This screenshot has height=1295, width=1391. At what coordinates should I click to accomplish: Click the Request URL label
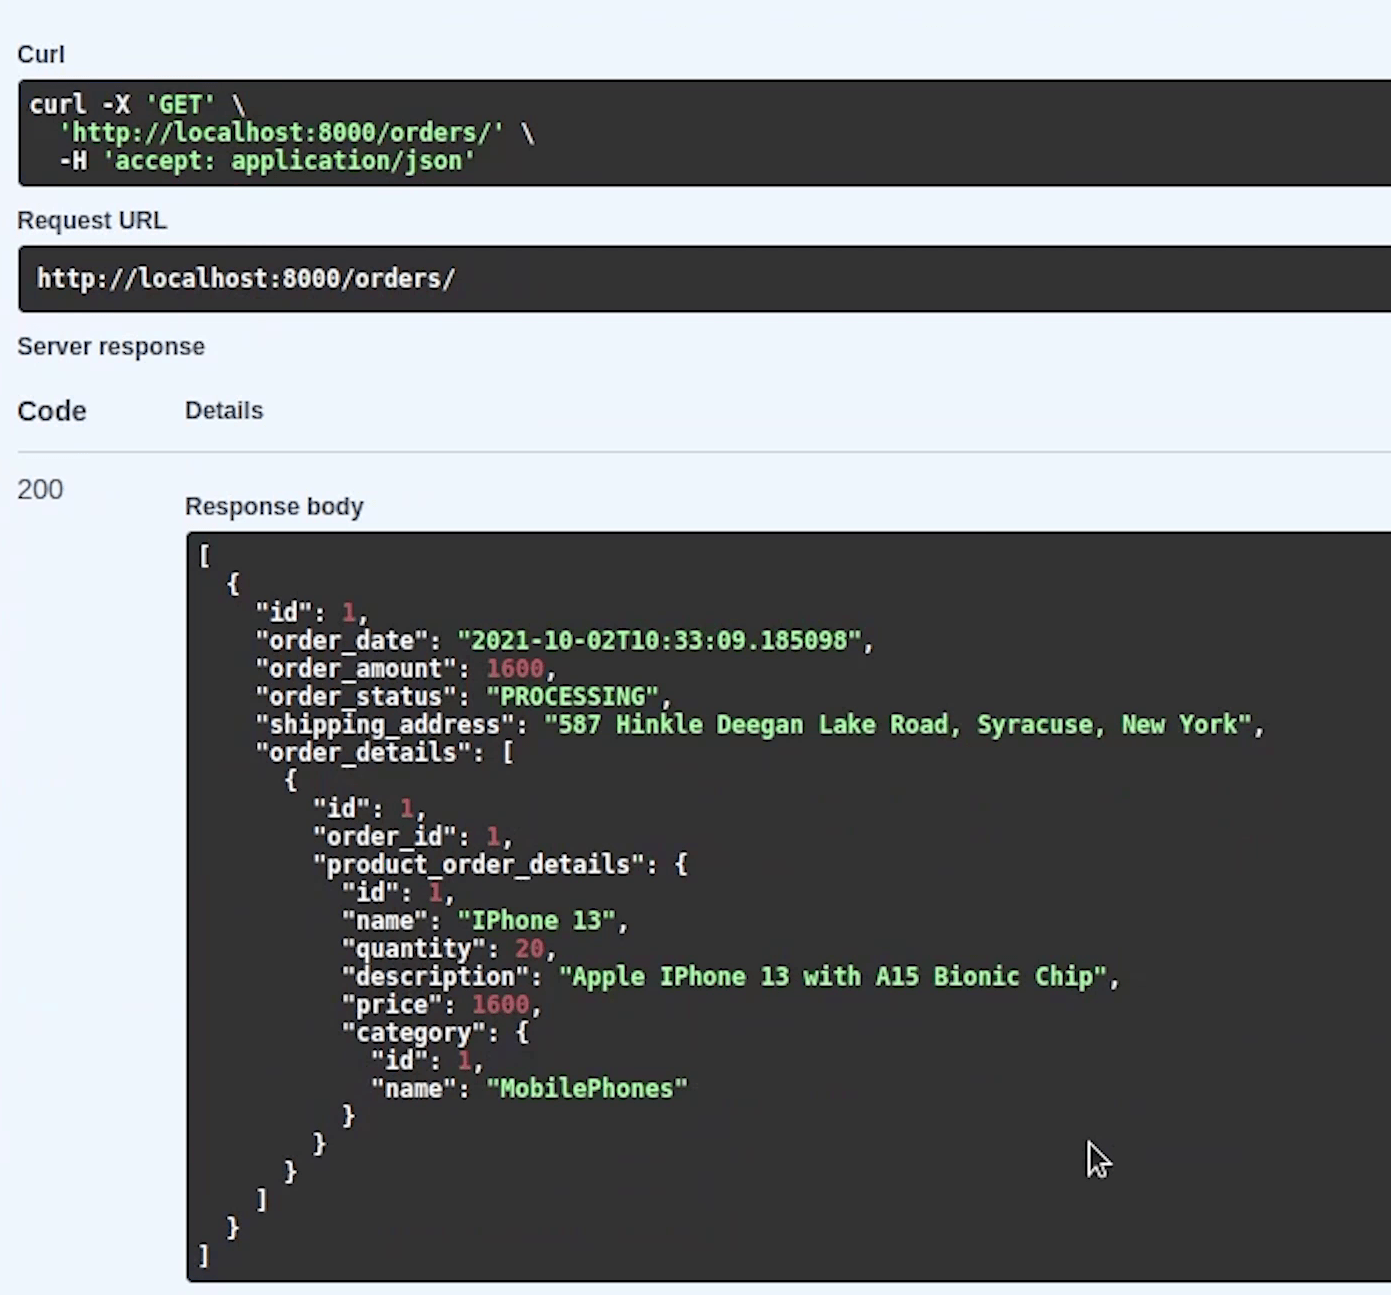[x=92, y=221]
